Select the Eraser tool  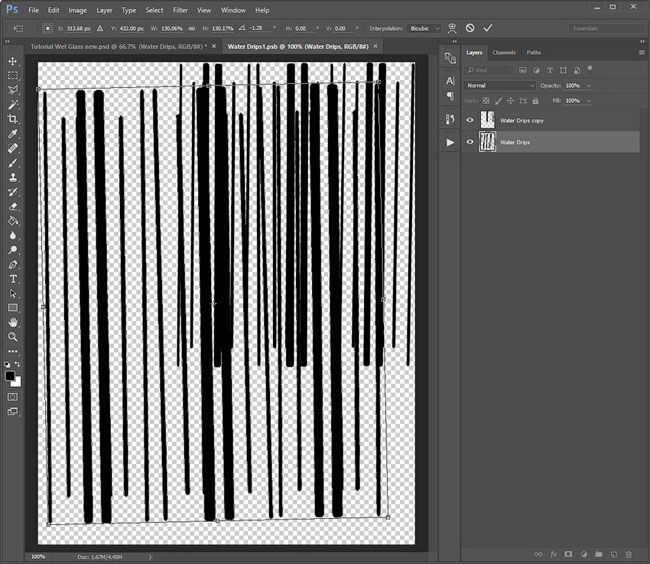13,206
